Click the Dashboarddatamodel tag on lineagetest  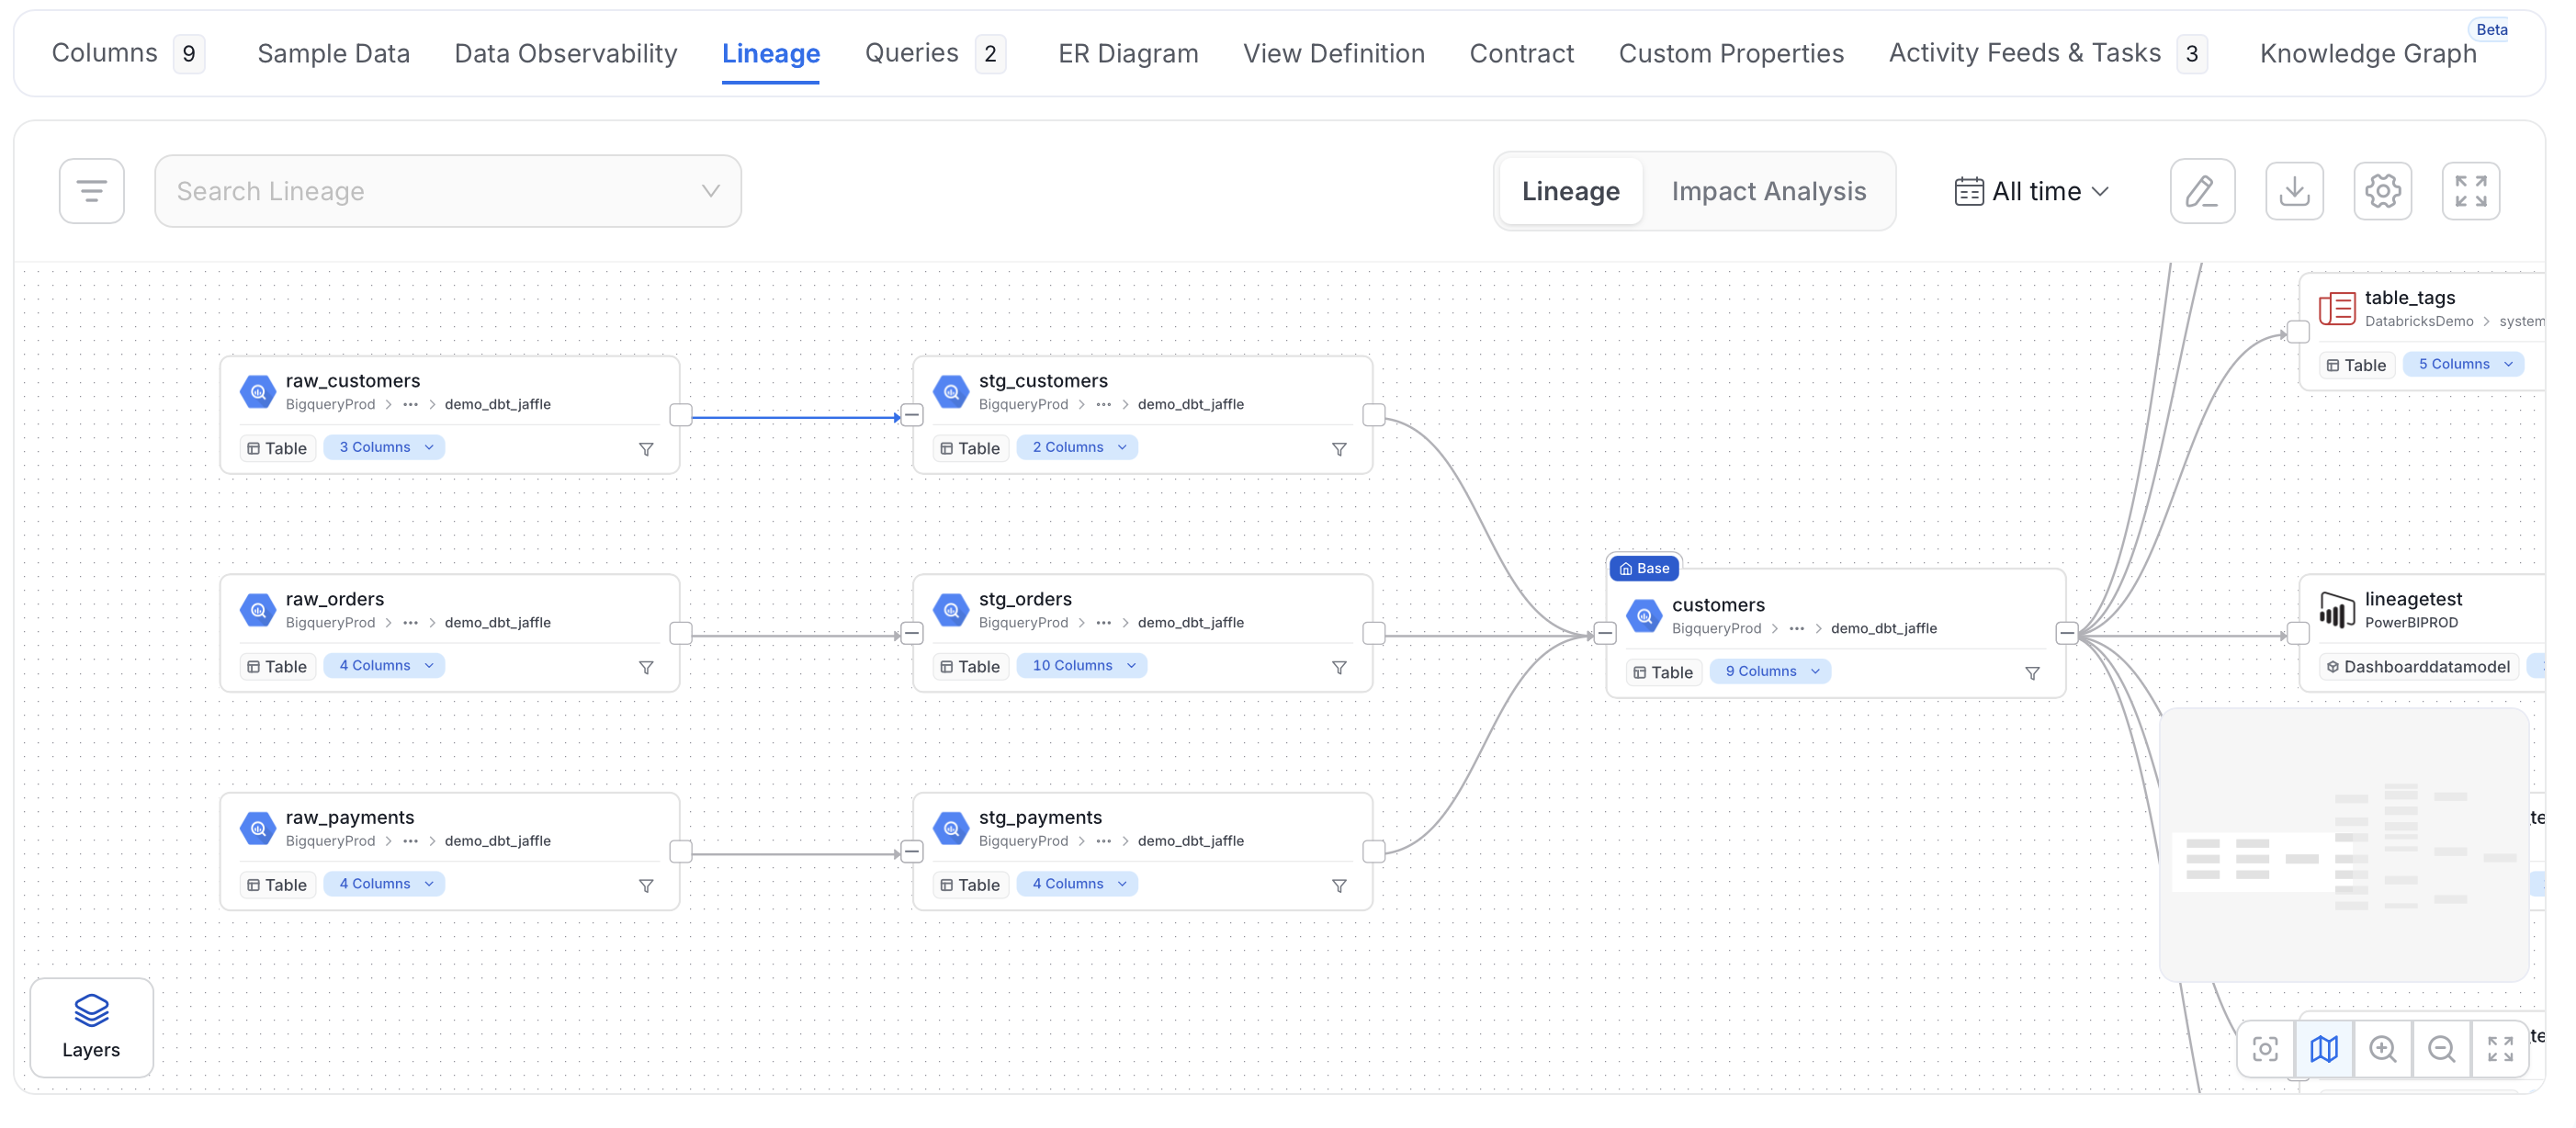pyautogui.click(x=2417, y=666)
